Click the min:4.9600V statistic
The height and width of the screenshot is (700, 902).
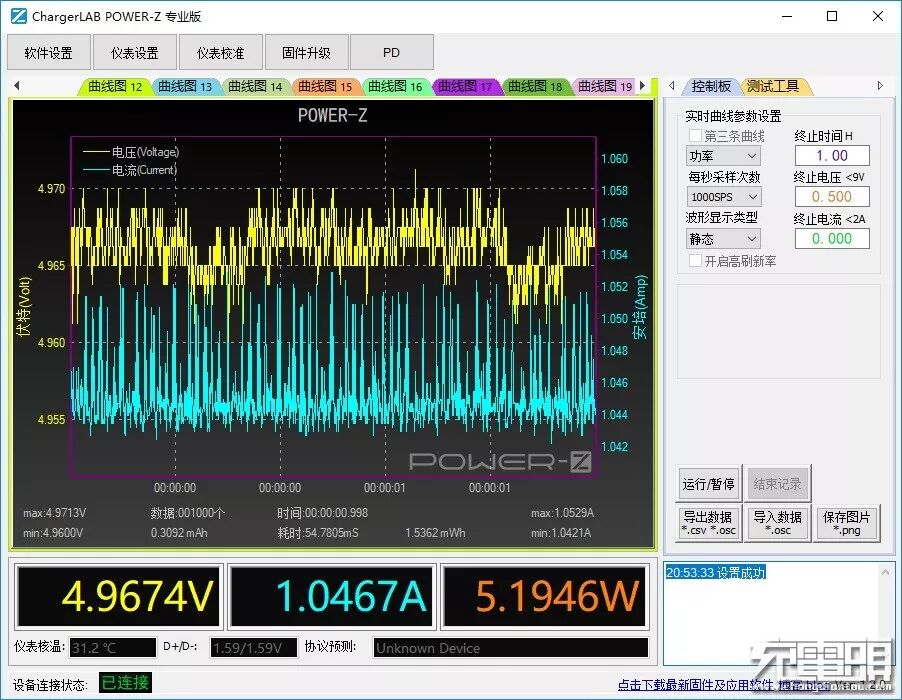point(53,533)
